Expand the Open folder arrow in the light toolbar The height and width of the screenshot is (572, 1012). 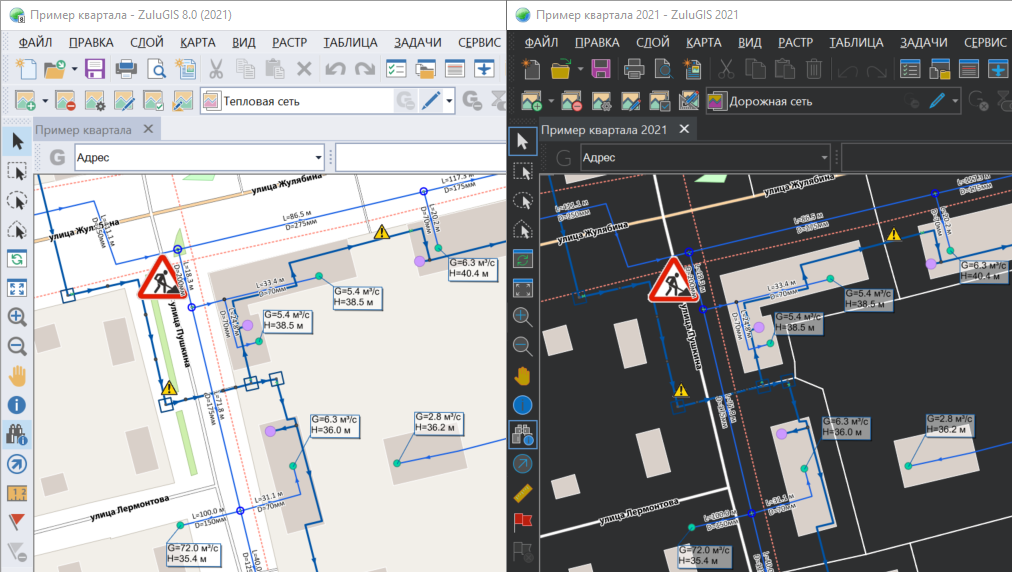click(x=74, y=69)
